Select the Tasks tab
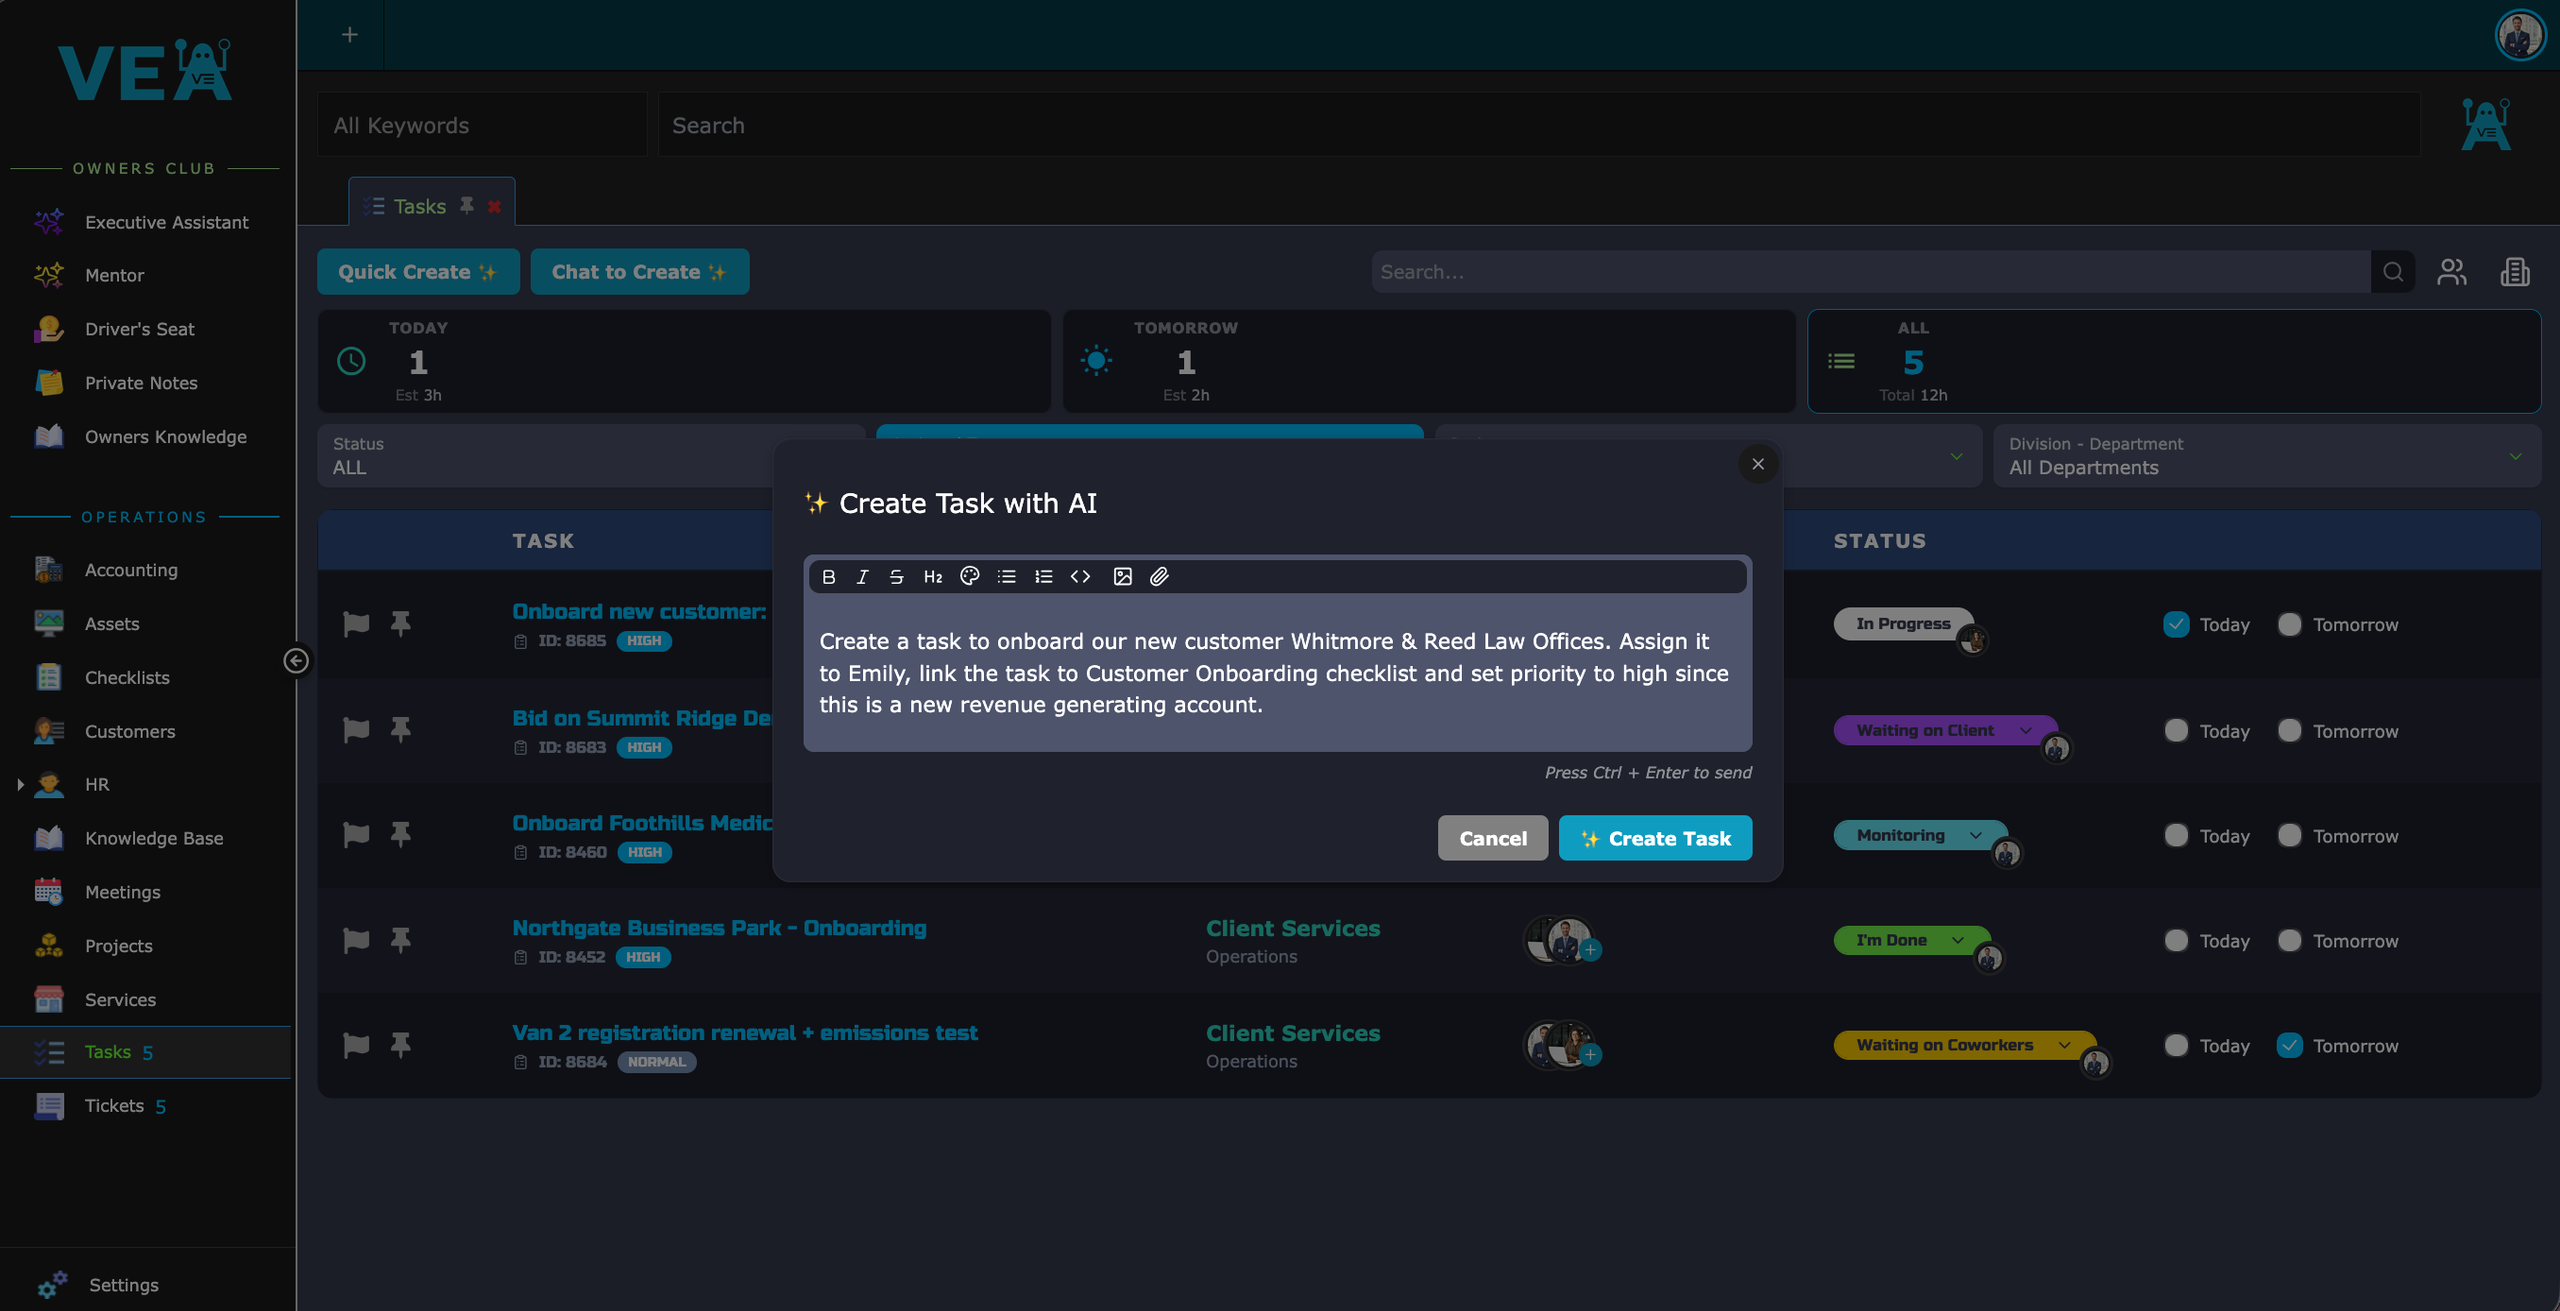 tap(419, 206)
